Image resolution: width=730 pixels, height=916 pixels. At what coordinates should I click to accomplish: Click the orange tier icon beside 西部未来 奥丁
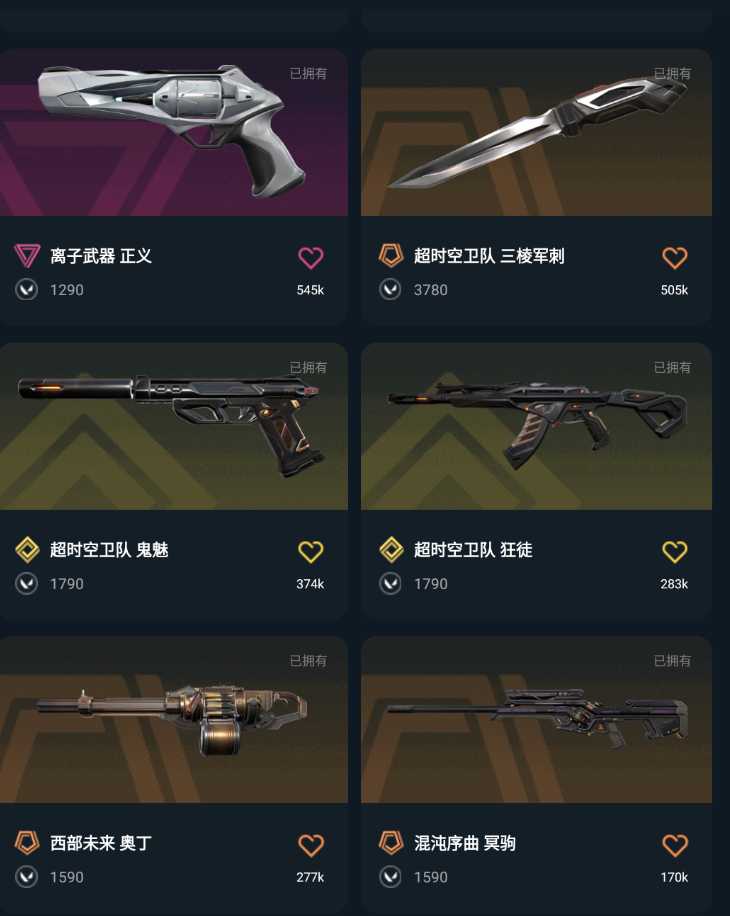click(x=27, y=843)
